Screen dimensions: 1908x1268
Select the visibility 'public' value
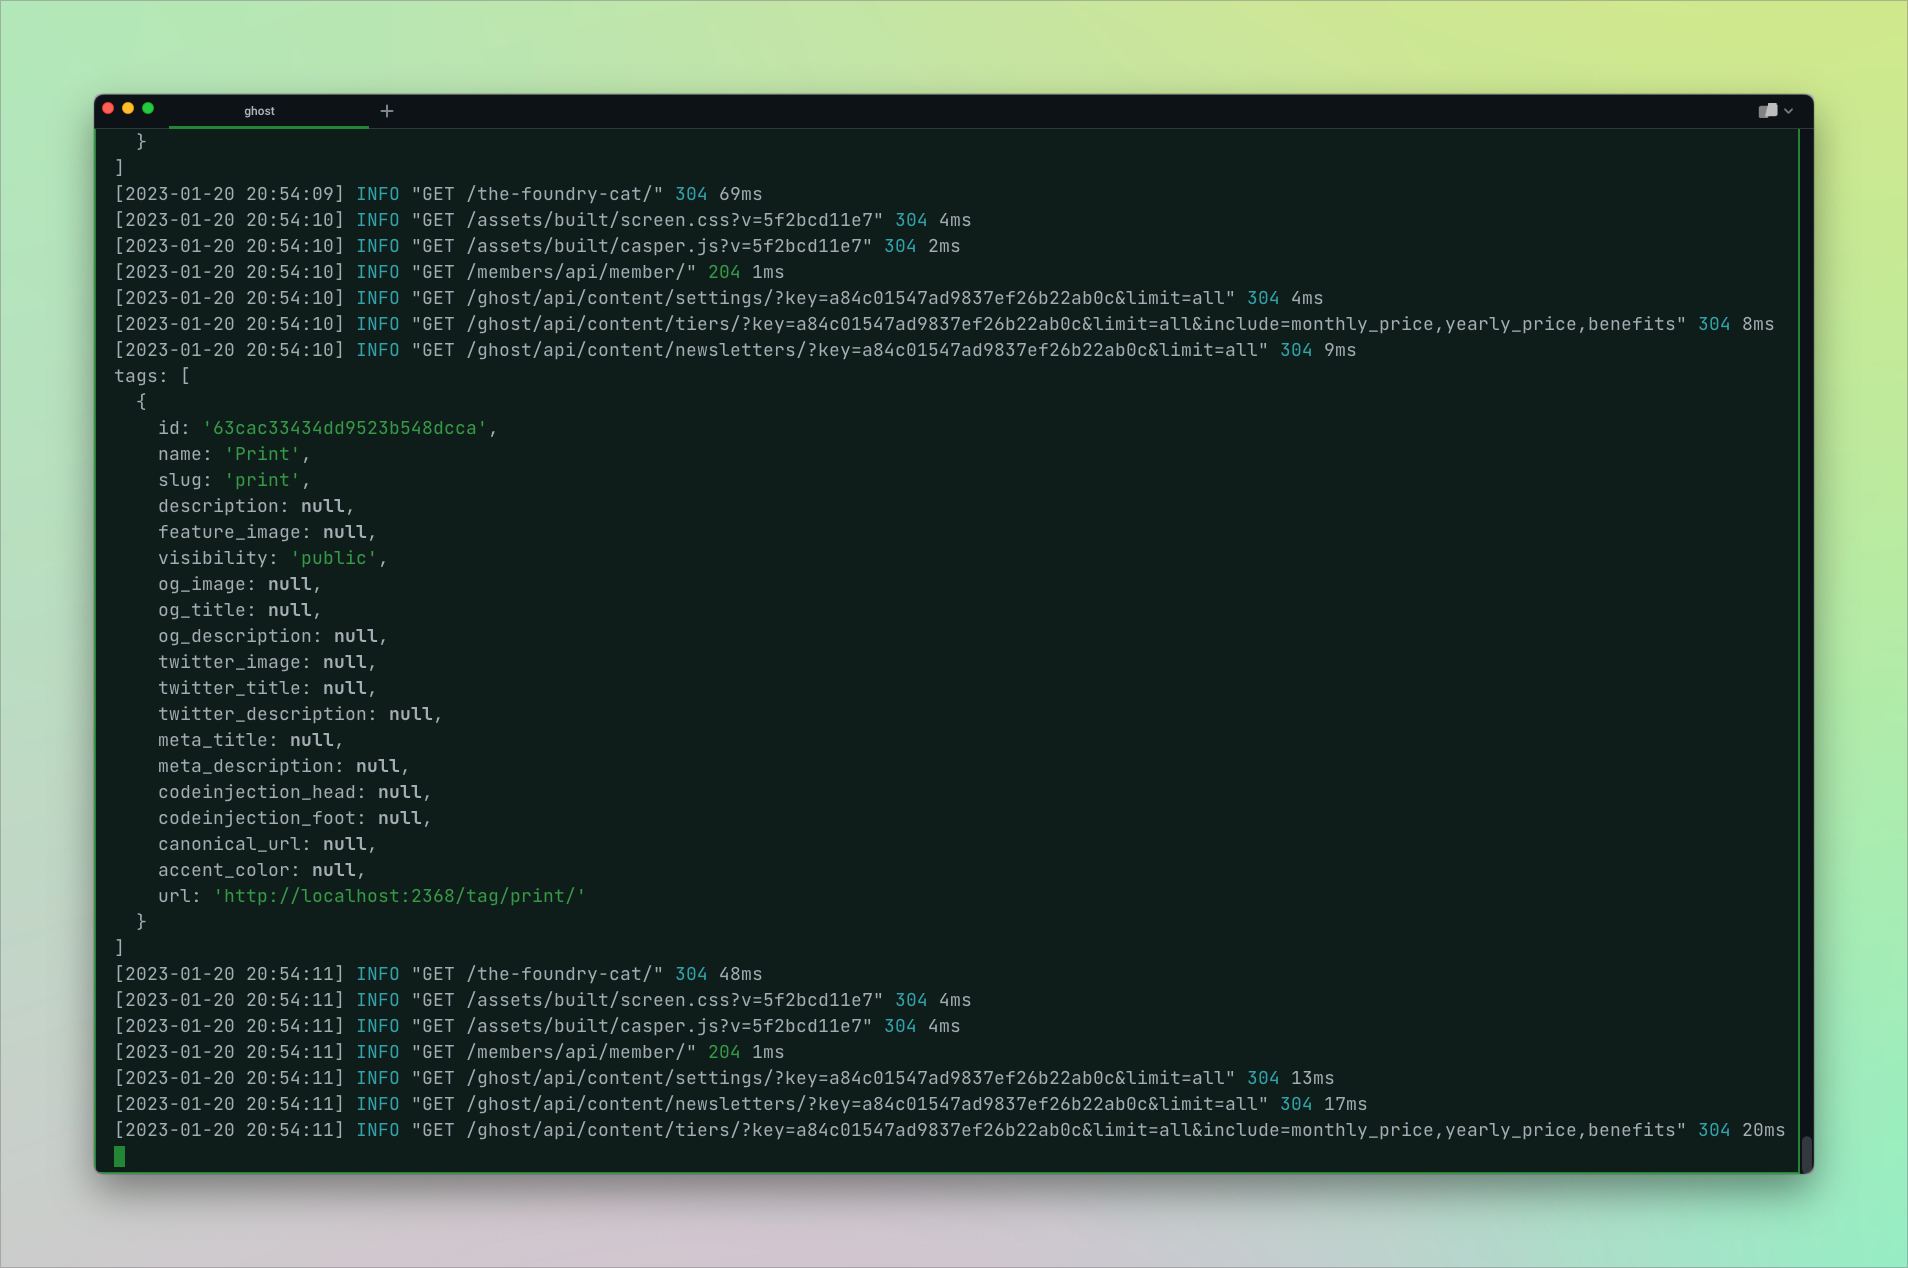pyautogui.click(x=335, y=558)
